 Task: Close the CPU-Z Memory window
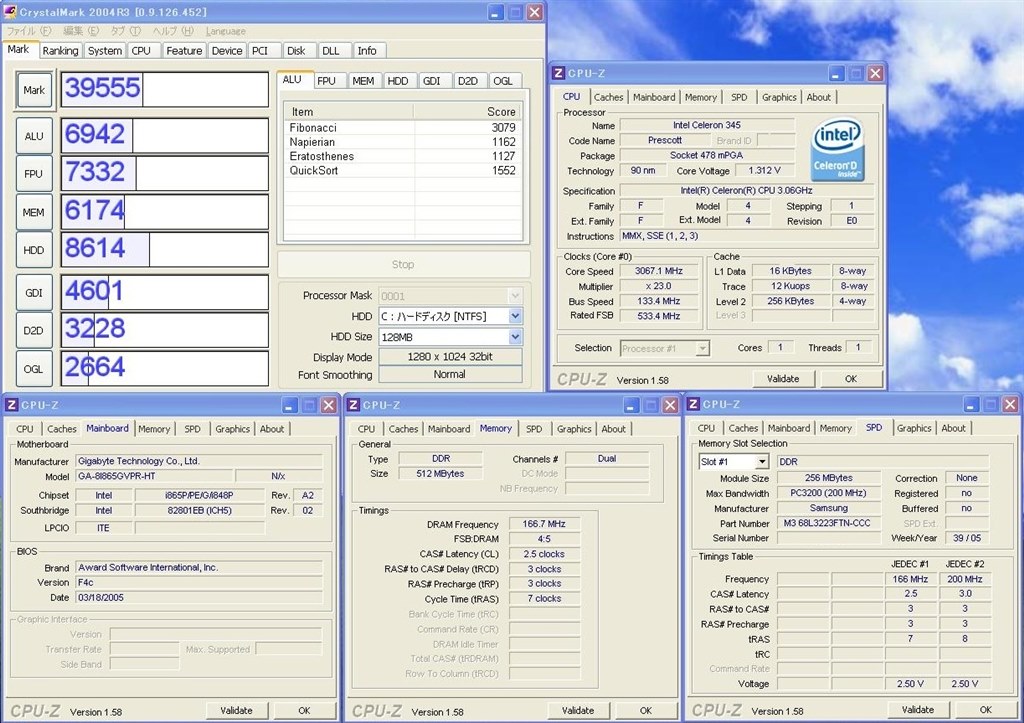point(670,406)
